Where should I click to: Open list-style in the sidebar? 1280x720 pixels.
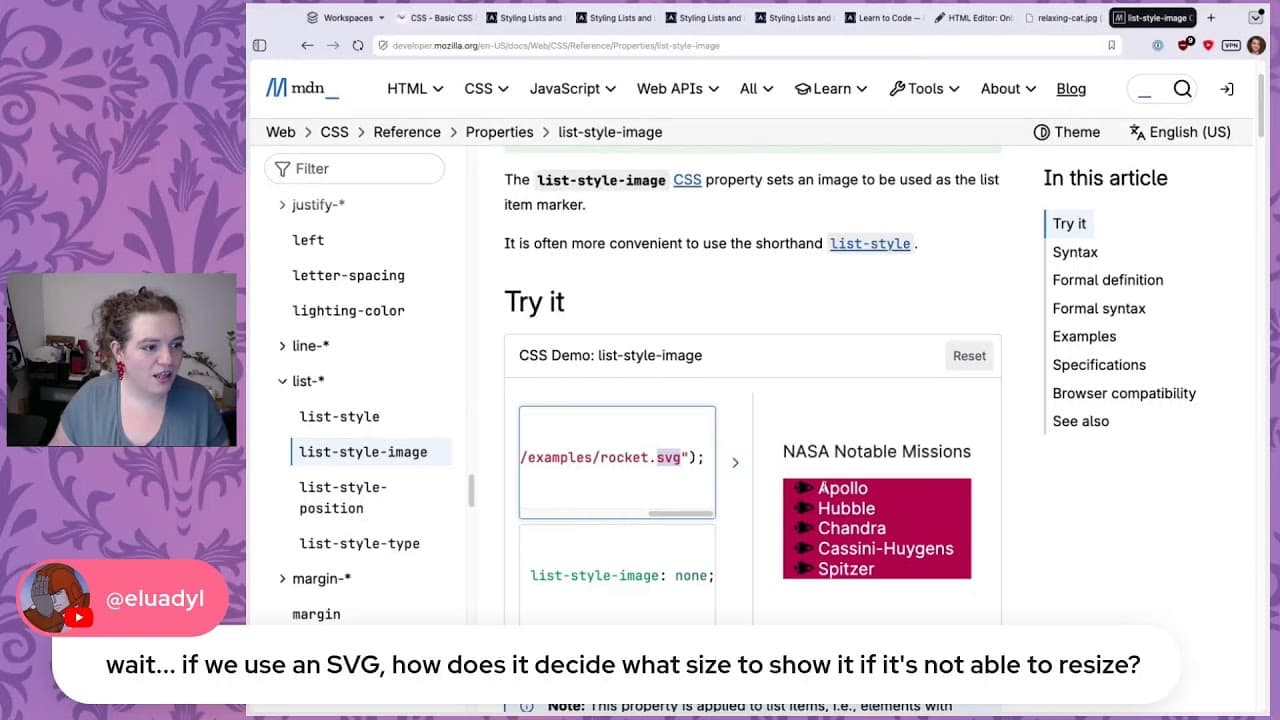pyautogui.click(x=339, y=416)
